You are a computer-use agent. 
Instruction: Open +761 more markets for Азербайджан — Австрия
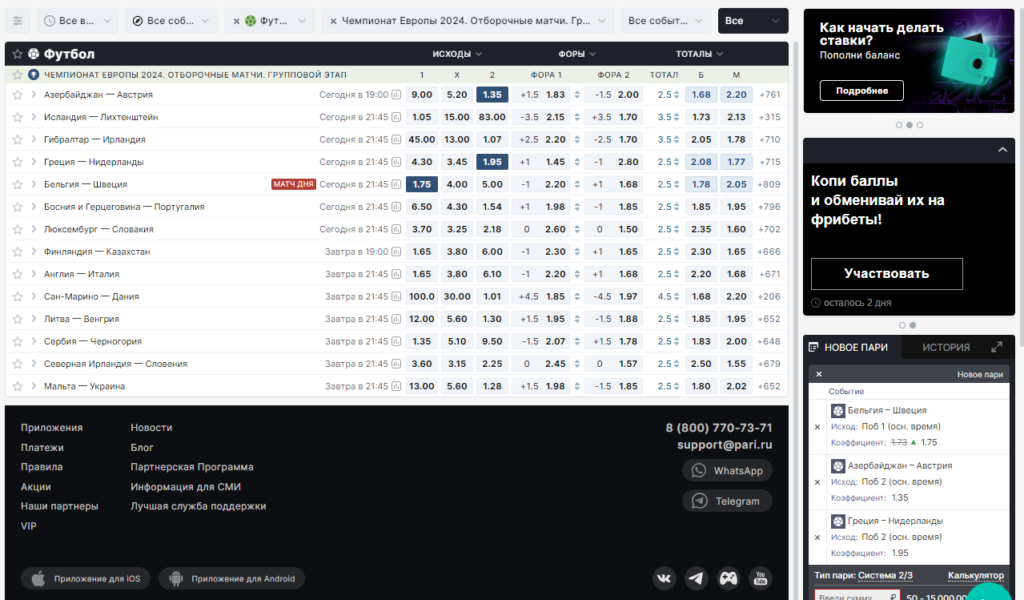pyautogui.click(x=770, y=95)
